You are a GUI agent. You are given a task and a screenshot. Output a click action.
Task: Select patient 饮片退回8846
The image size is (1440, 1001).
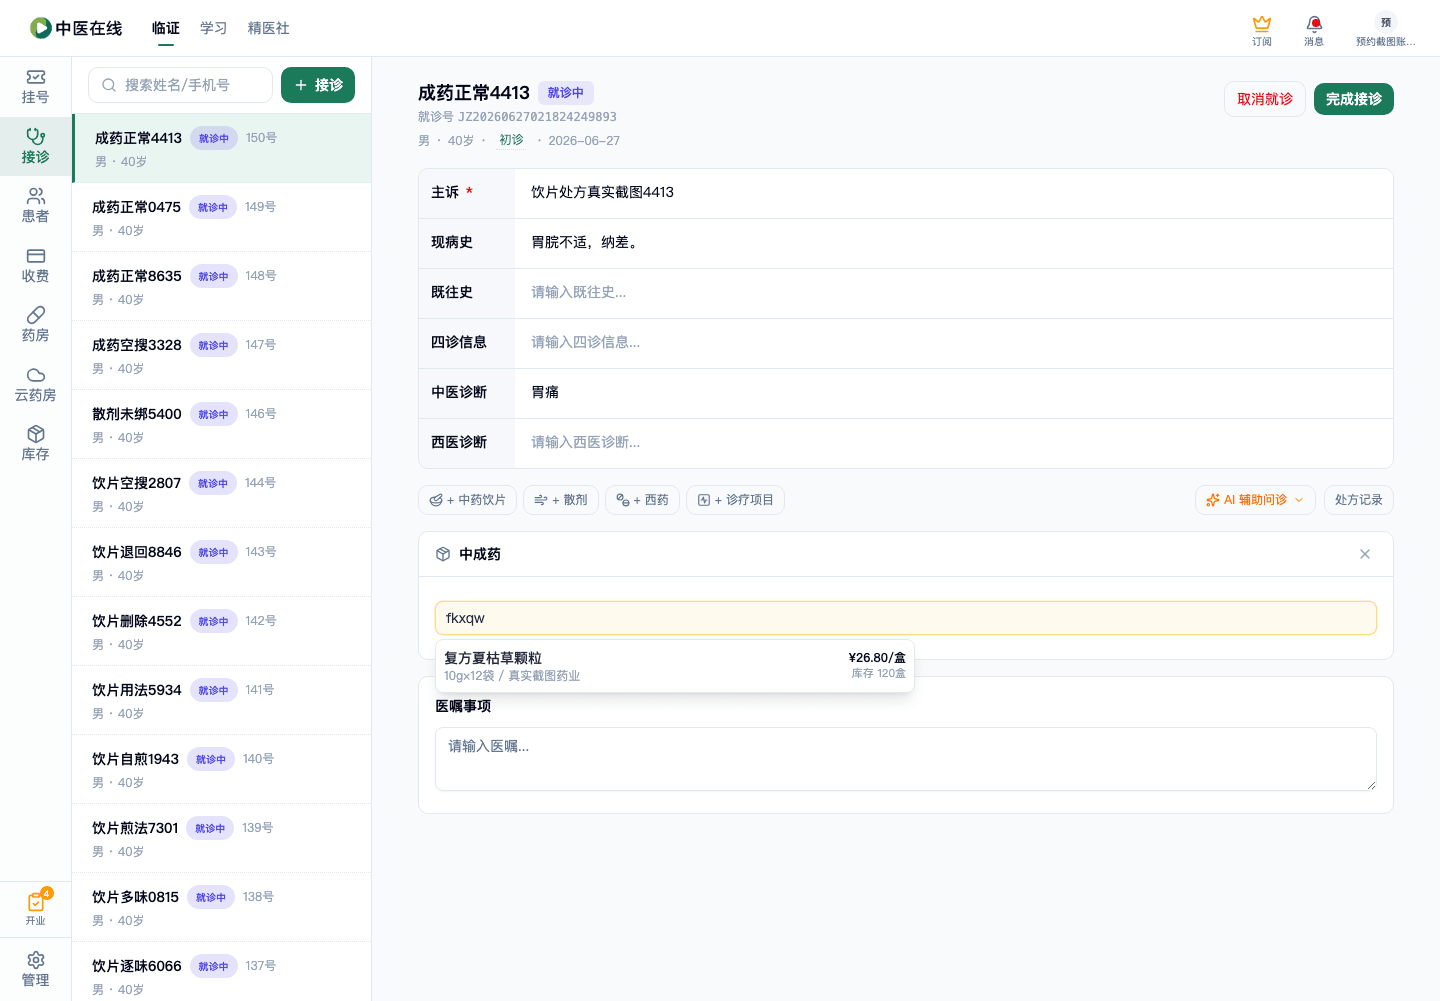(222, 562)
